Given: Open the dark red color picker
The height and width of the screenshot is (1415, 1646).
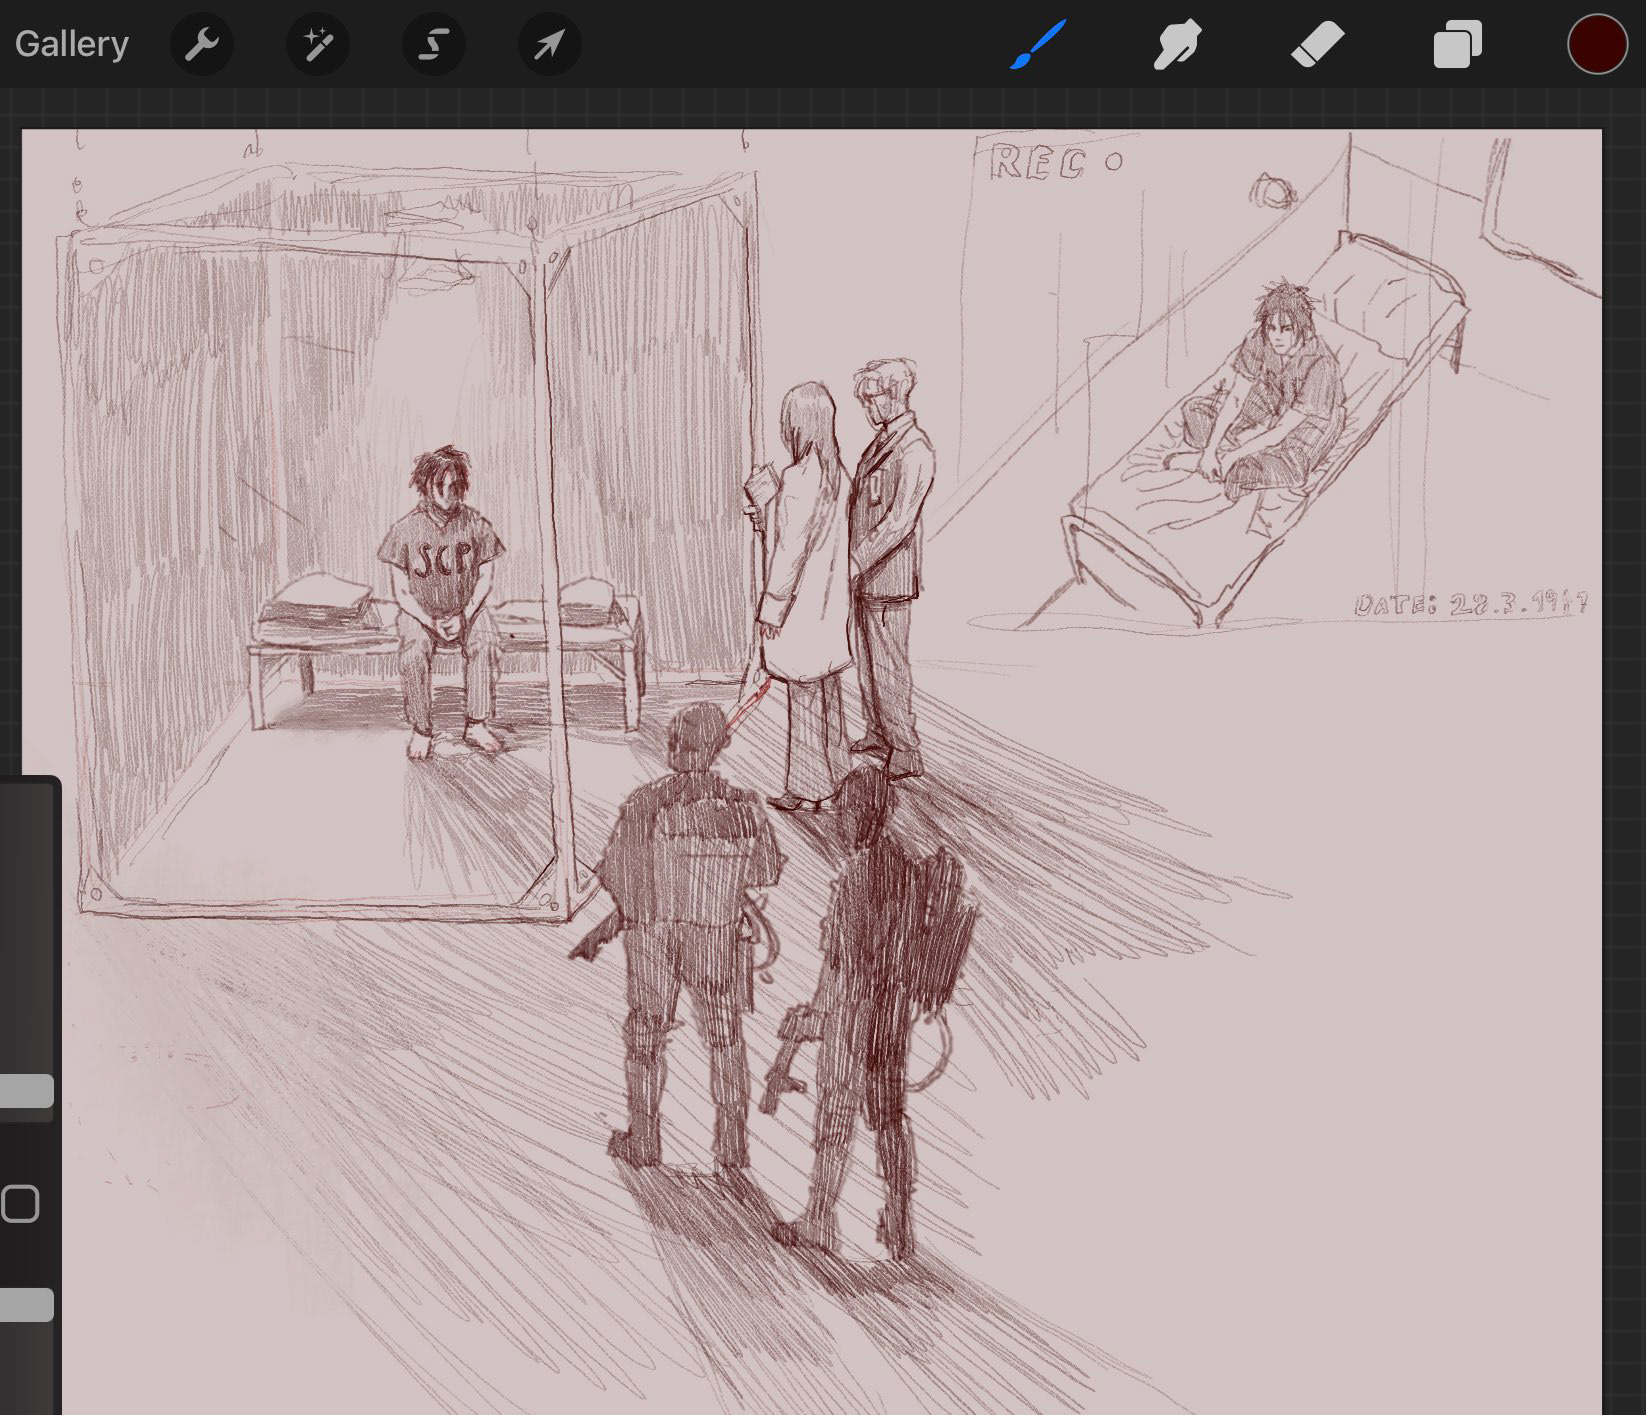Looking at the screenshot, I should [1597, 45].
